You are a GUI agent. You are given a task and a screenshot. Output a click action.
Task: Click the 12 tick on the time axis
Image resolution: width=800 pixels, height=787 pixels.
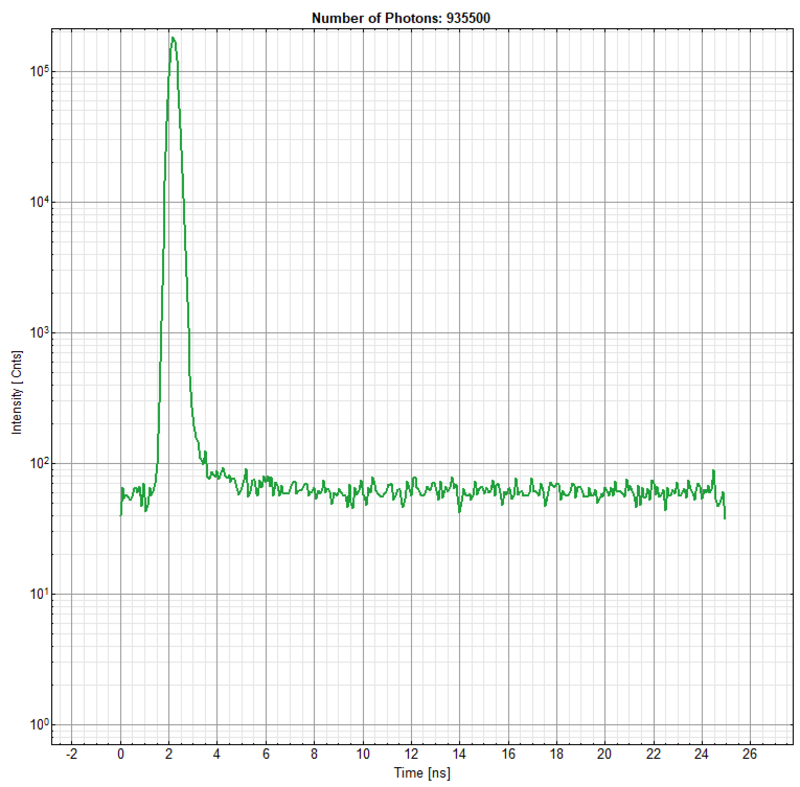click(x=411, y=754)
